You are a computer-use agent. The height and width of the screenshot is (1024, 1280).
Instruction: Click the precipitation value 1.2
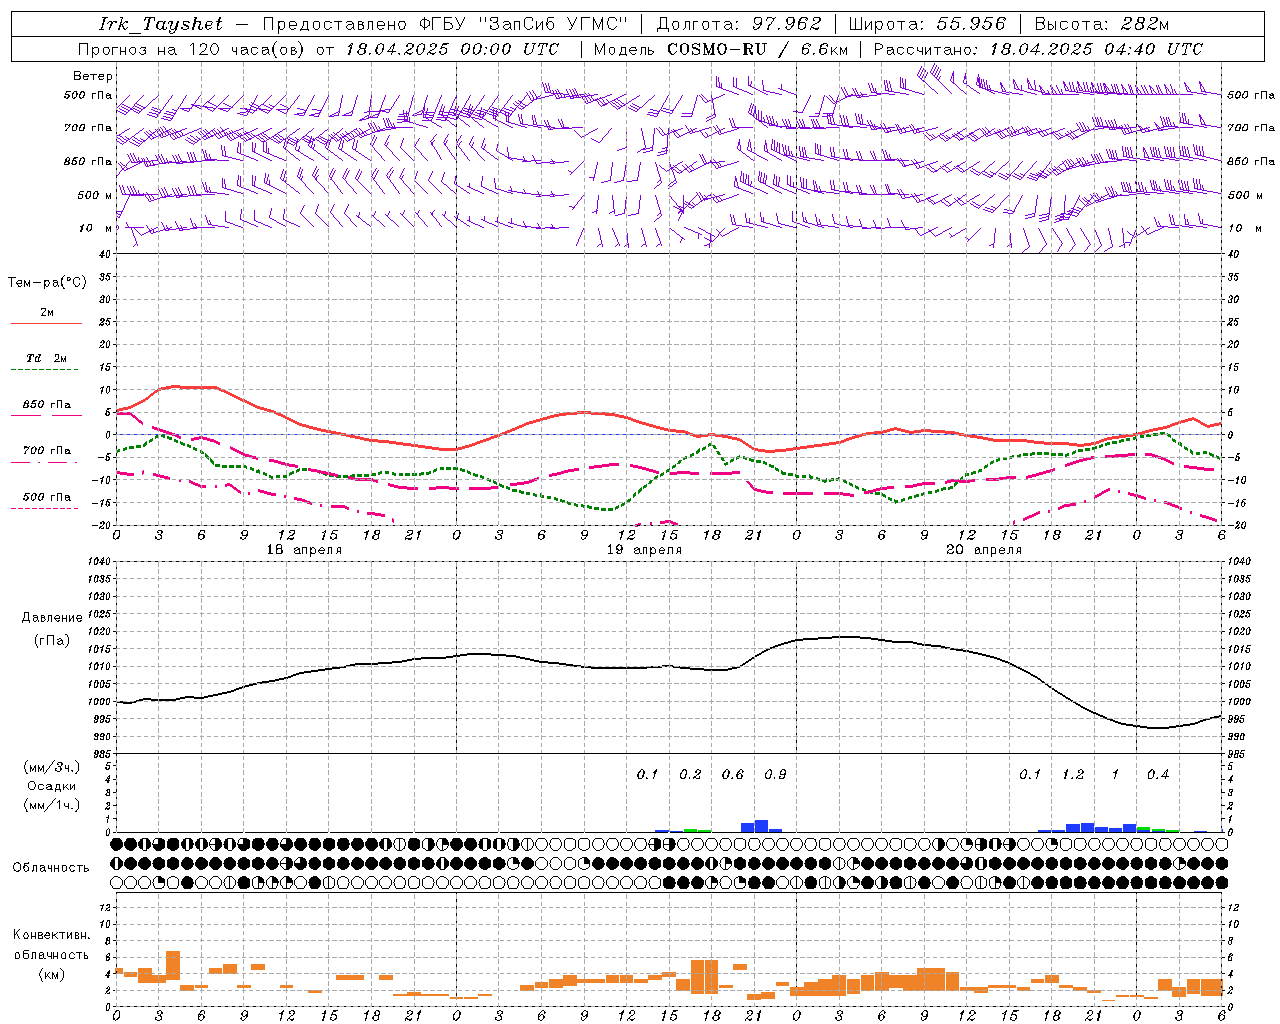(x=1073, y=775)
